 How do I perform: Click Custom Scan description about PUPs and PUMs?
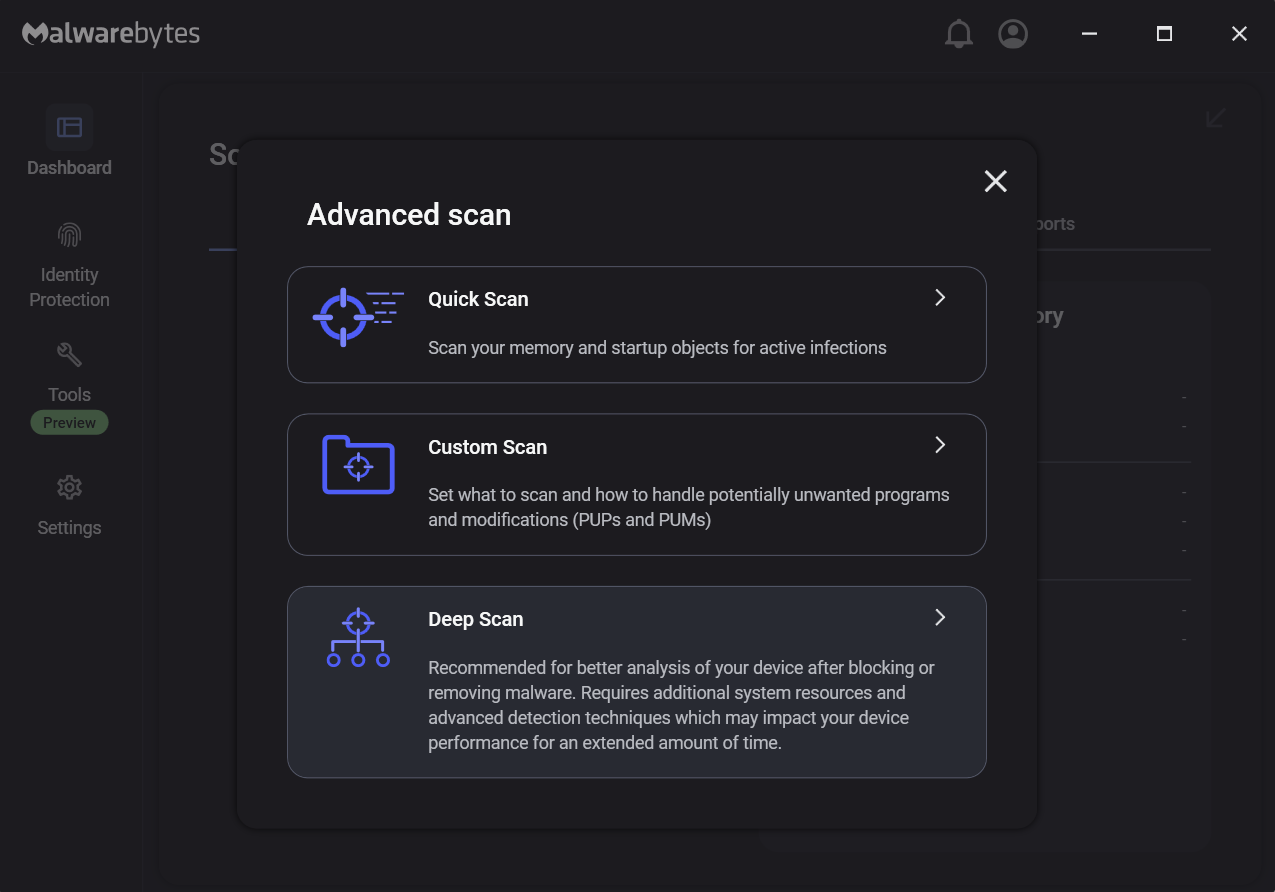click(689, 507)
